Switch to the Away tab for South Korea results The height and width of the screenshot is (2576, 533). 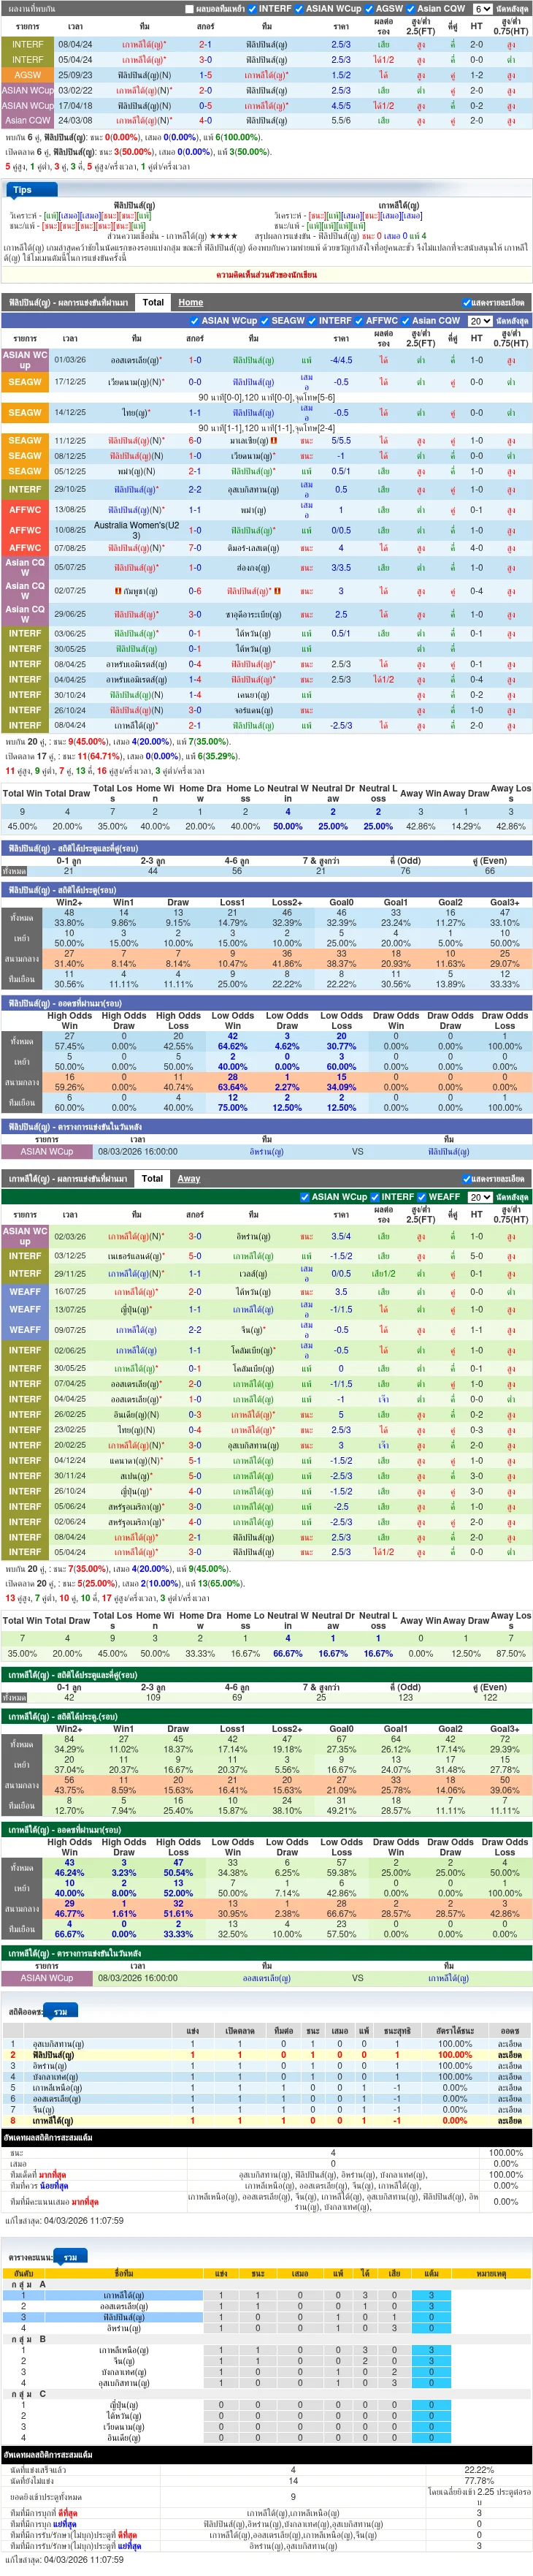(x=189, y=1178)
